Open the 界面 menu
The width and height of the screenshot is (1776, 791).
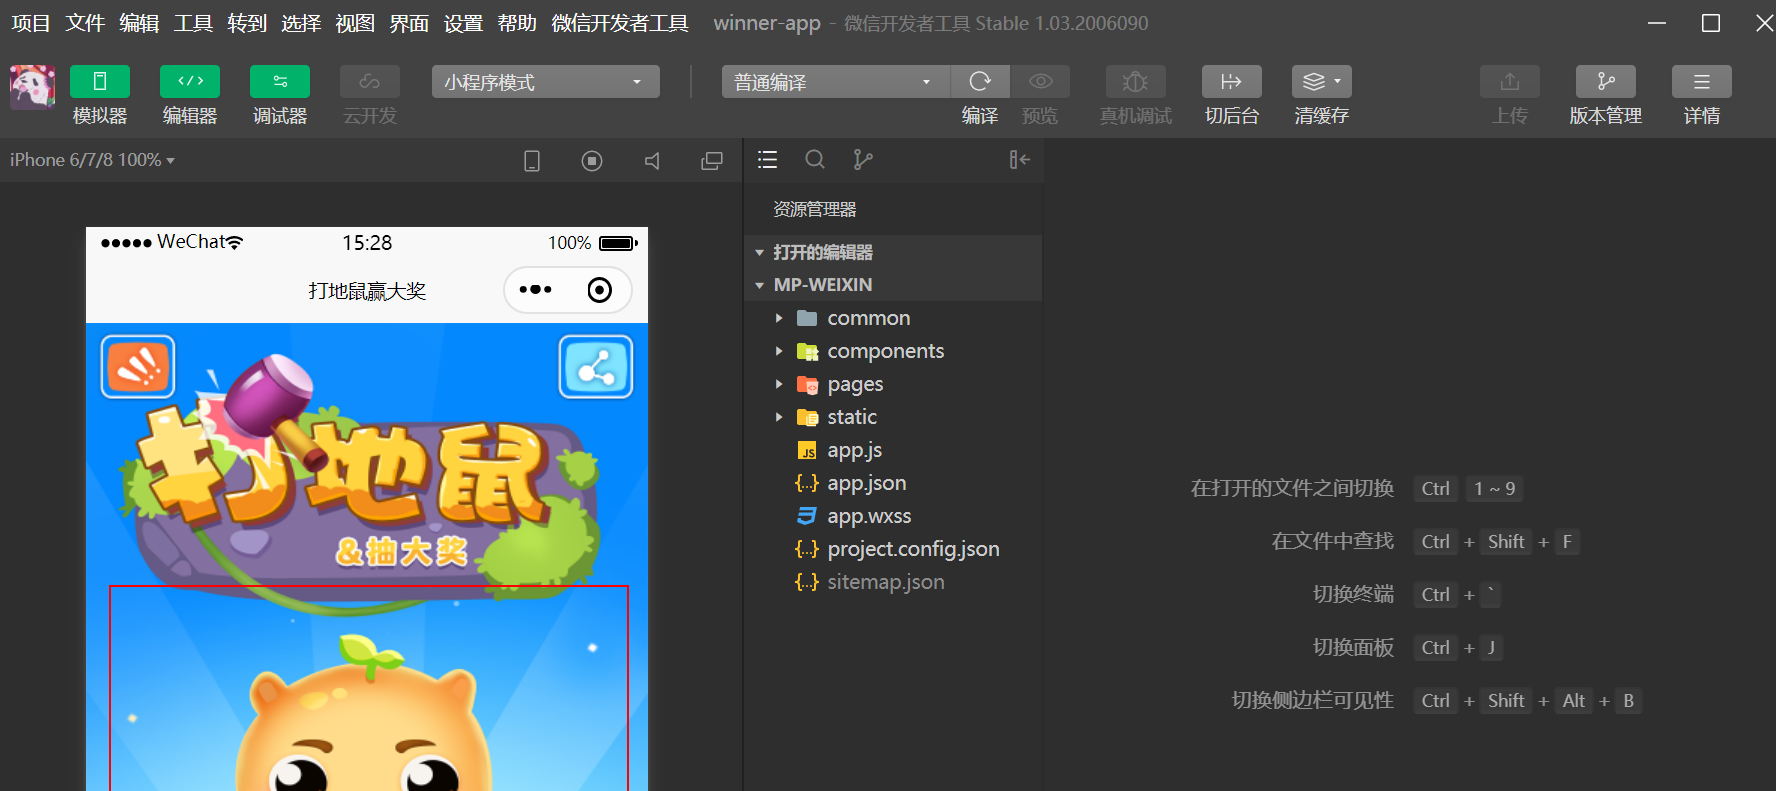pyautogui.click(x=409, y=23)
